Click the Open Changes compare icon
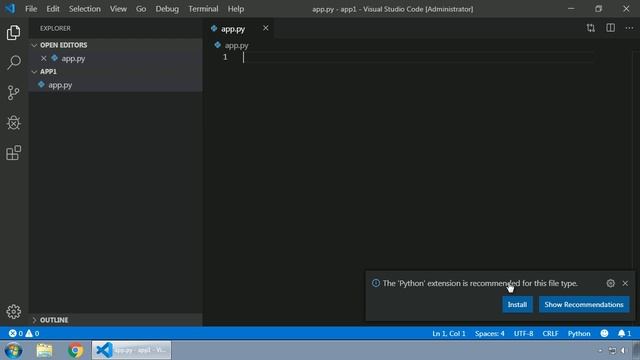Screen dimensions: 640x360 (x=591, y=28)
